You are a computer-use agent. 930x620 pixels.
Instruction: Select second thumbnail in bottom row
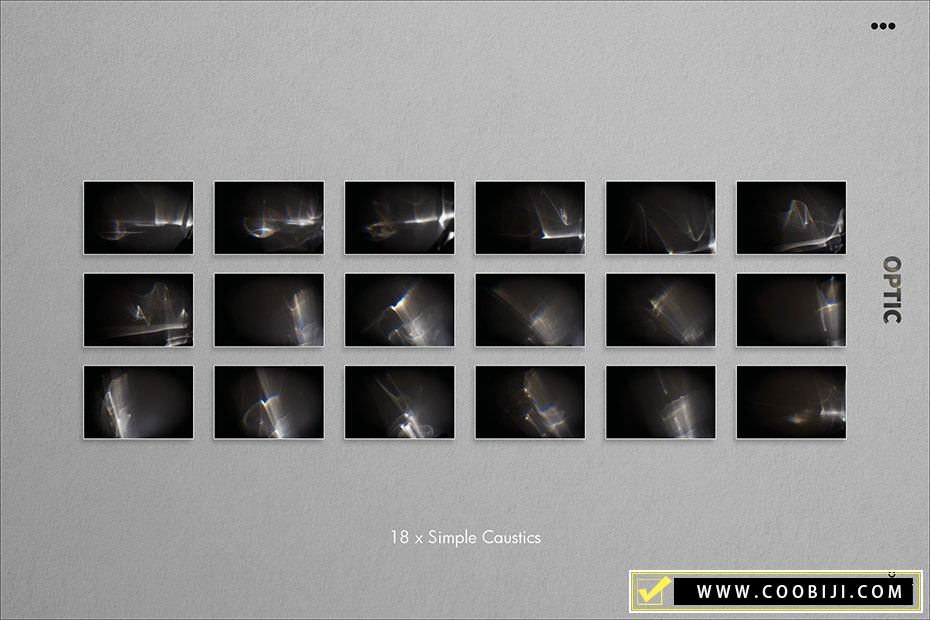coord(269,402)
